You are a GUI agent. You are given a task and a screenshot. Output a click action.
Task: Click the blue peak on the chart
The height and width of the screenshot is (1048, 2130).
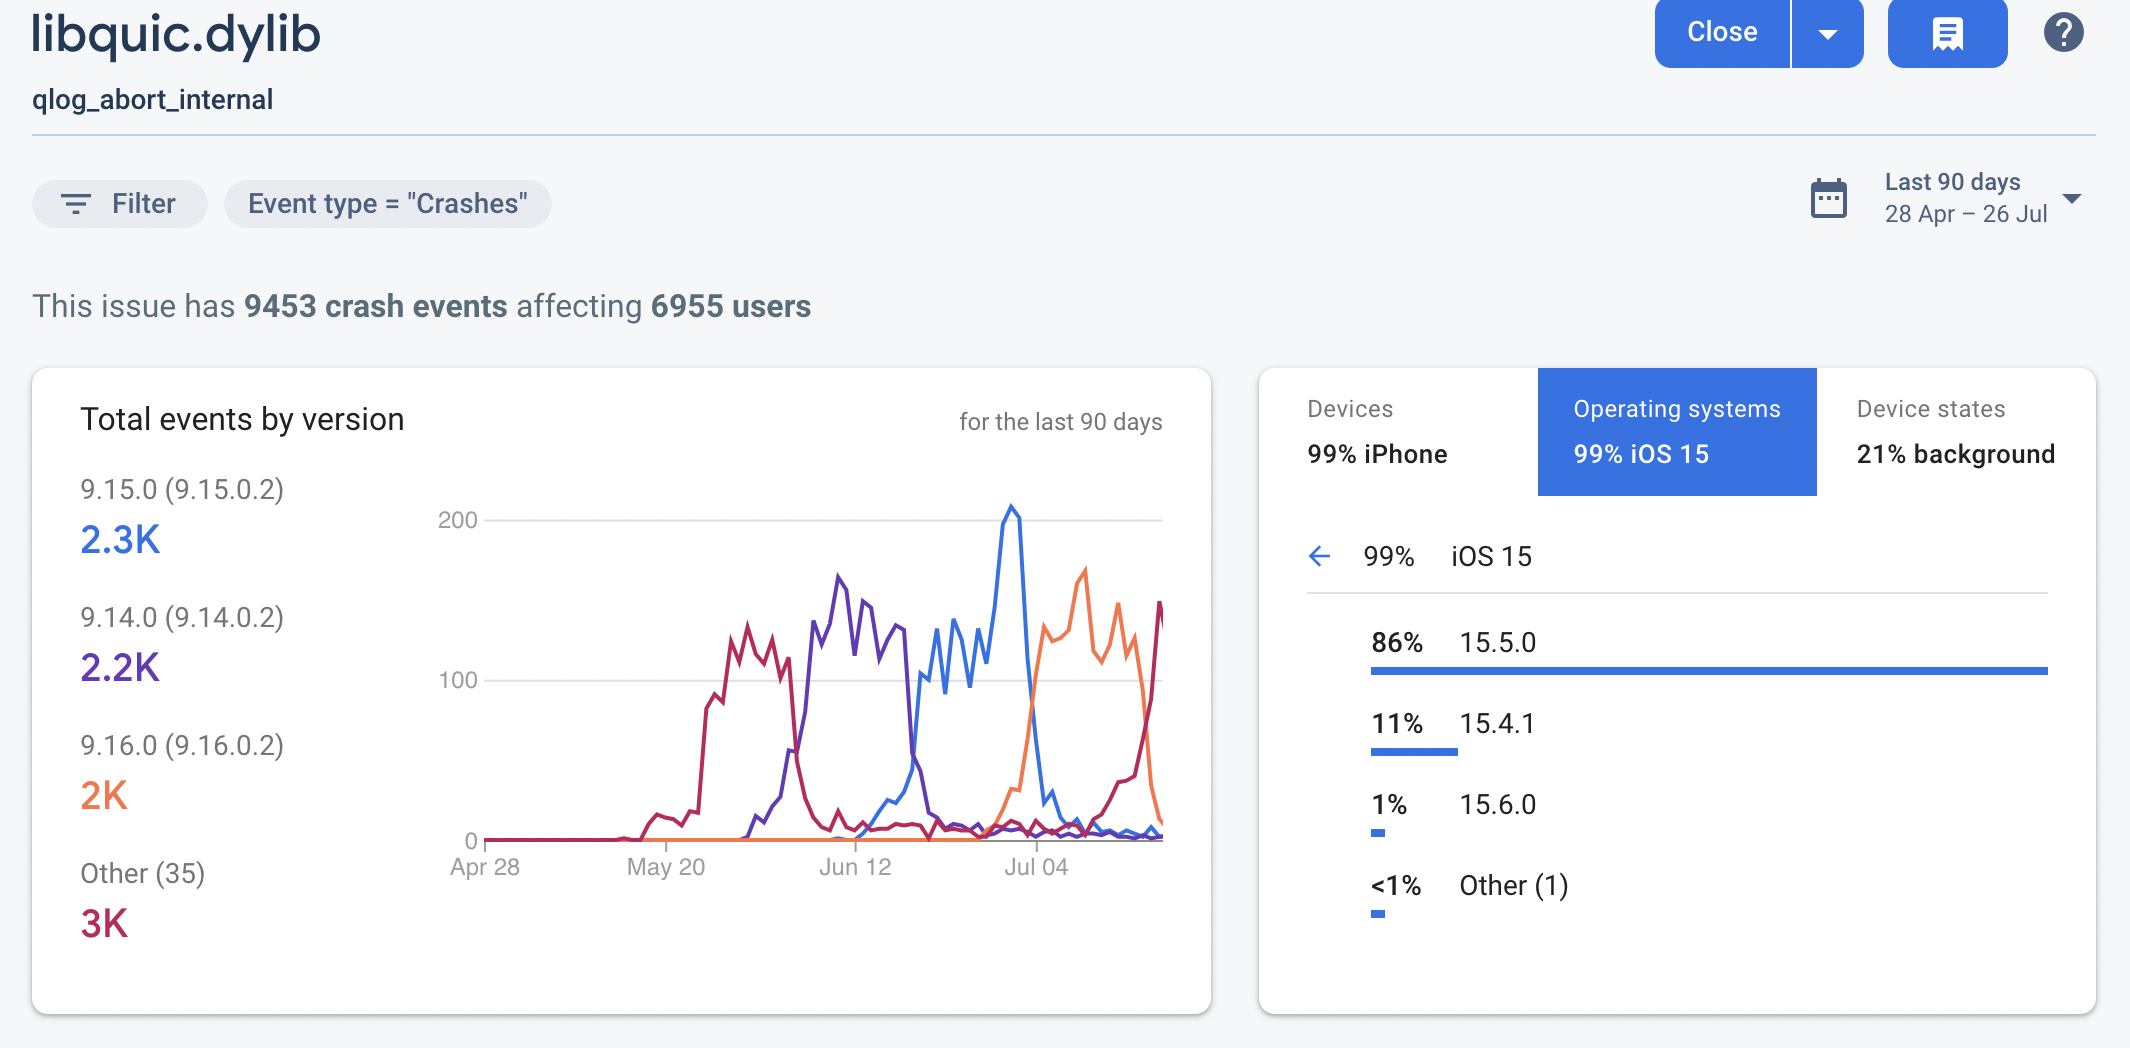click(1011, 508)
